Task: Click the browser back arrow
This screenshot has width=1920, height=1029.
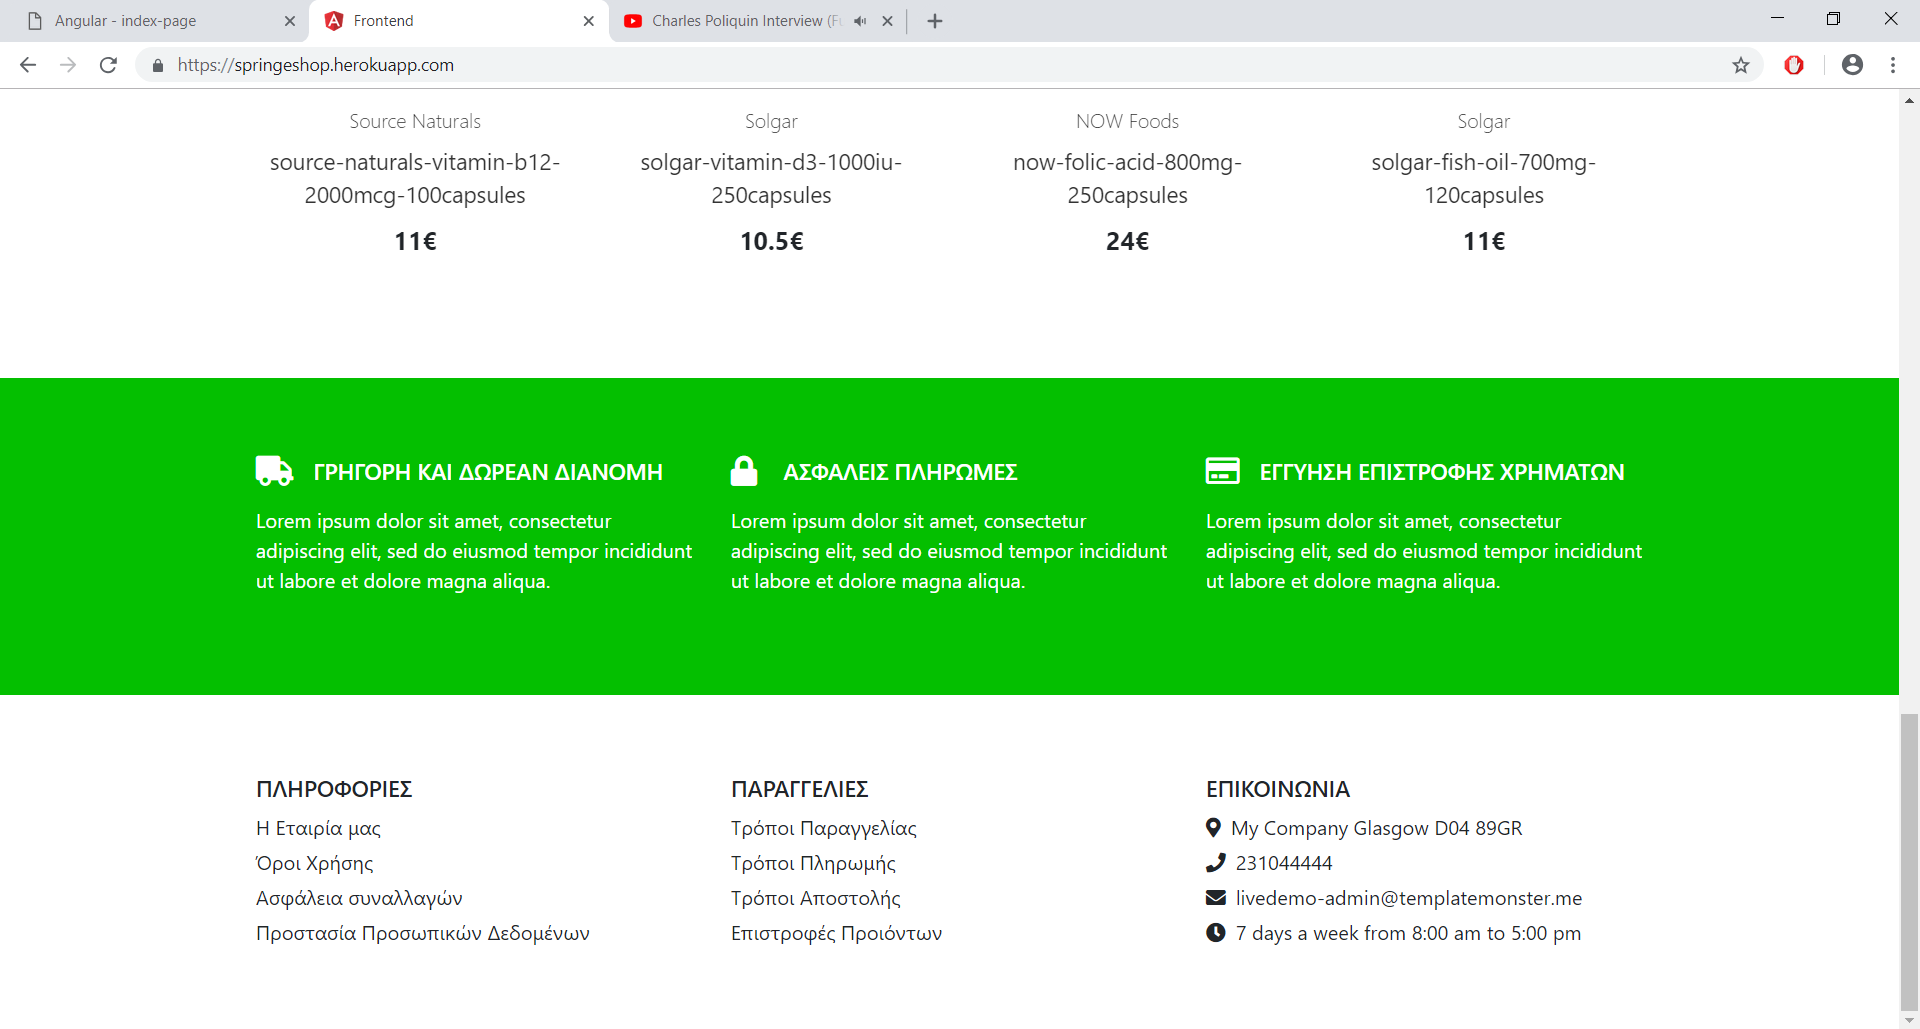Action: tap(28, 65)
